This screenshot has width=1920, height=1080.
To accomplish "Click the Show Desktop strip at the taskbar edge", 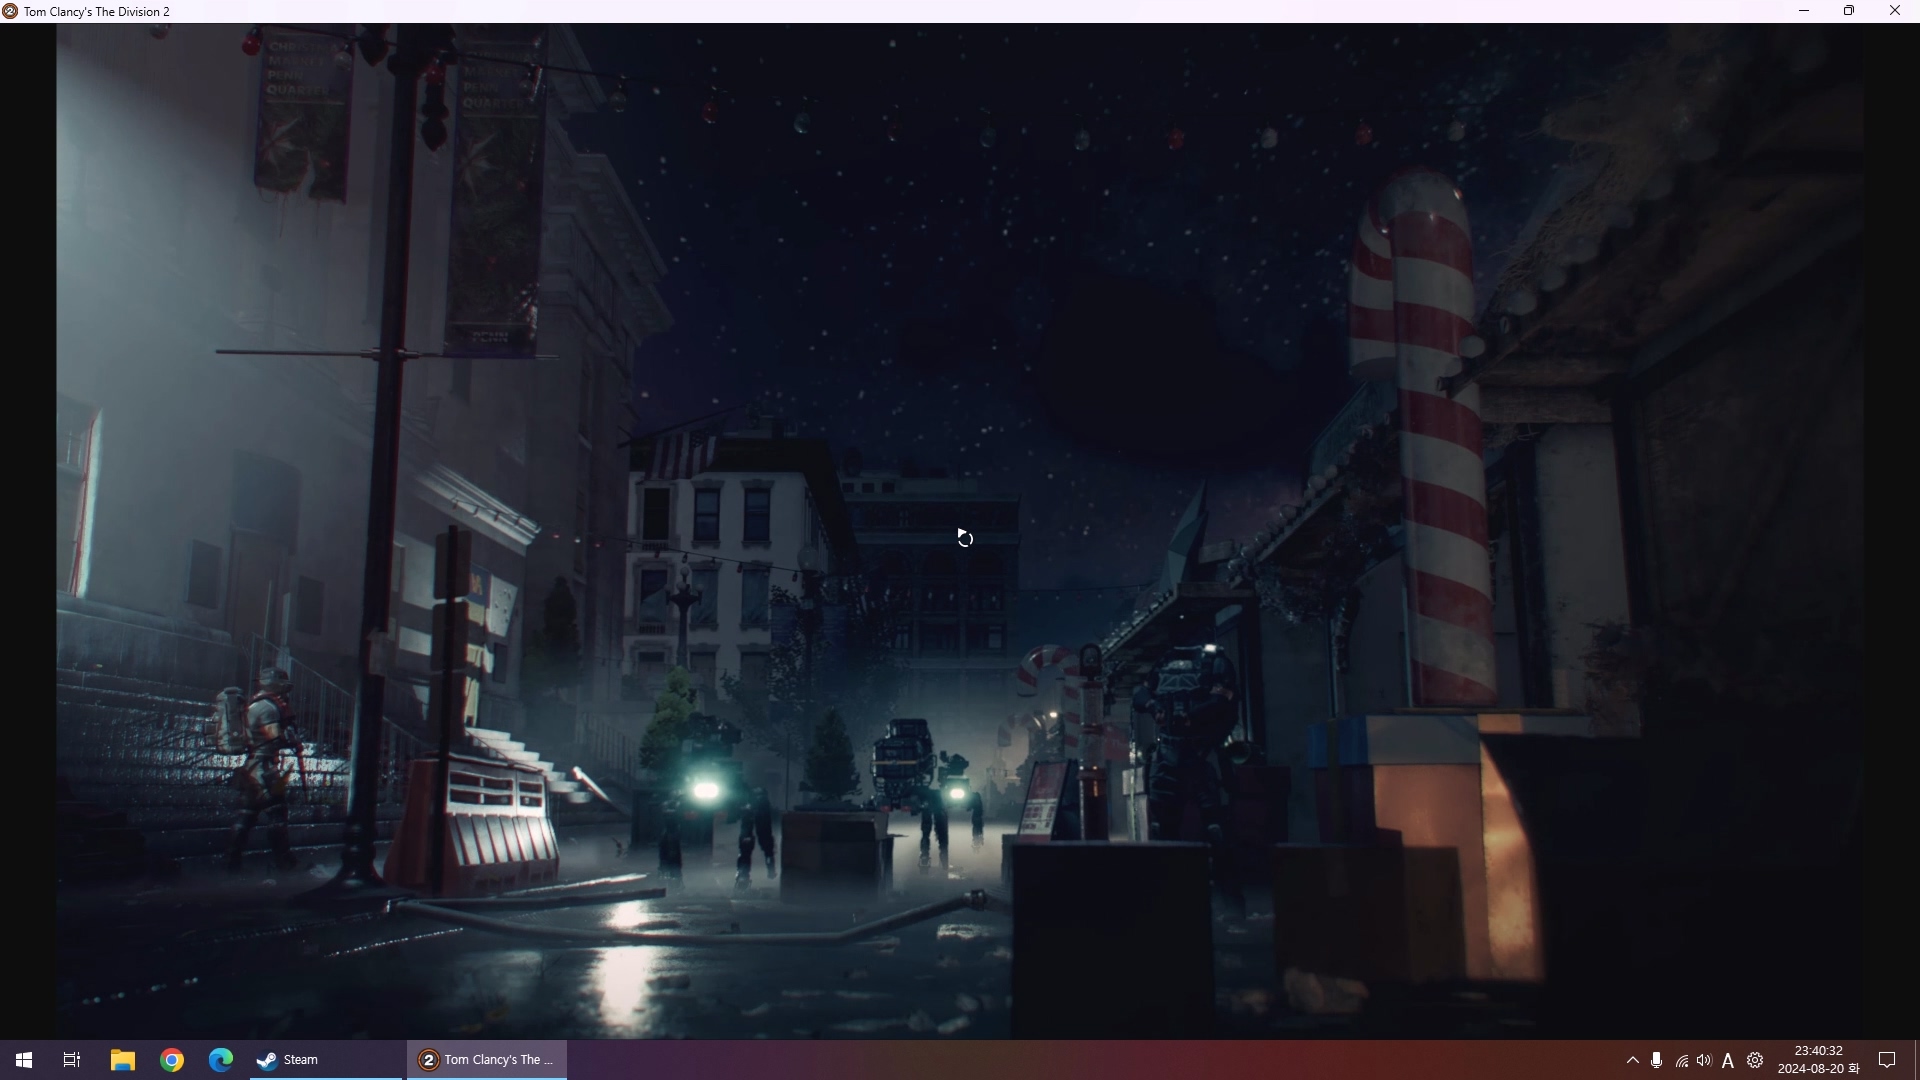I will [1916, 1060].
